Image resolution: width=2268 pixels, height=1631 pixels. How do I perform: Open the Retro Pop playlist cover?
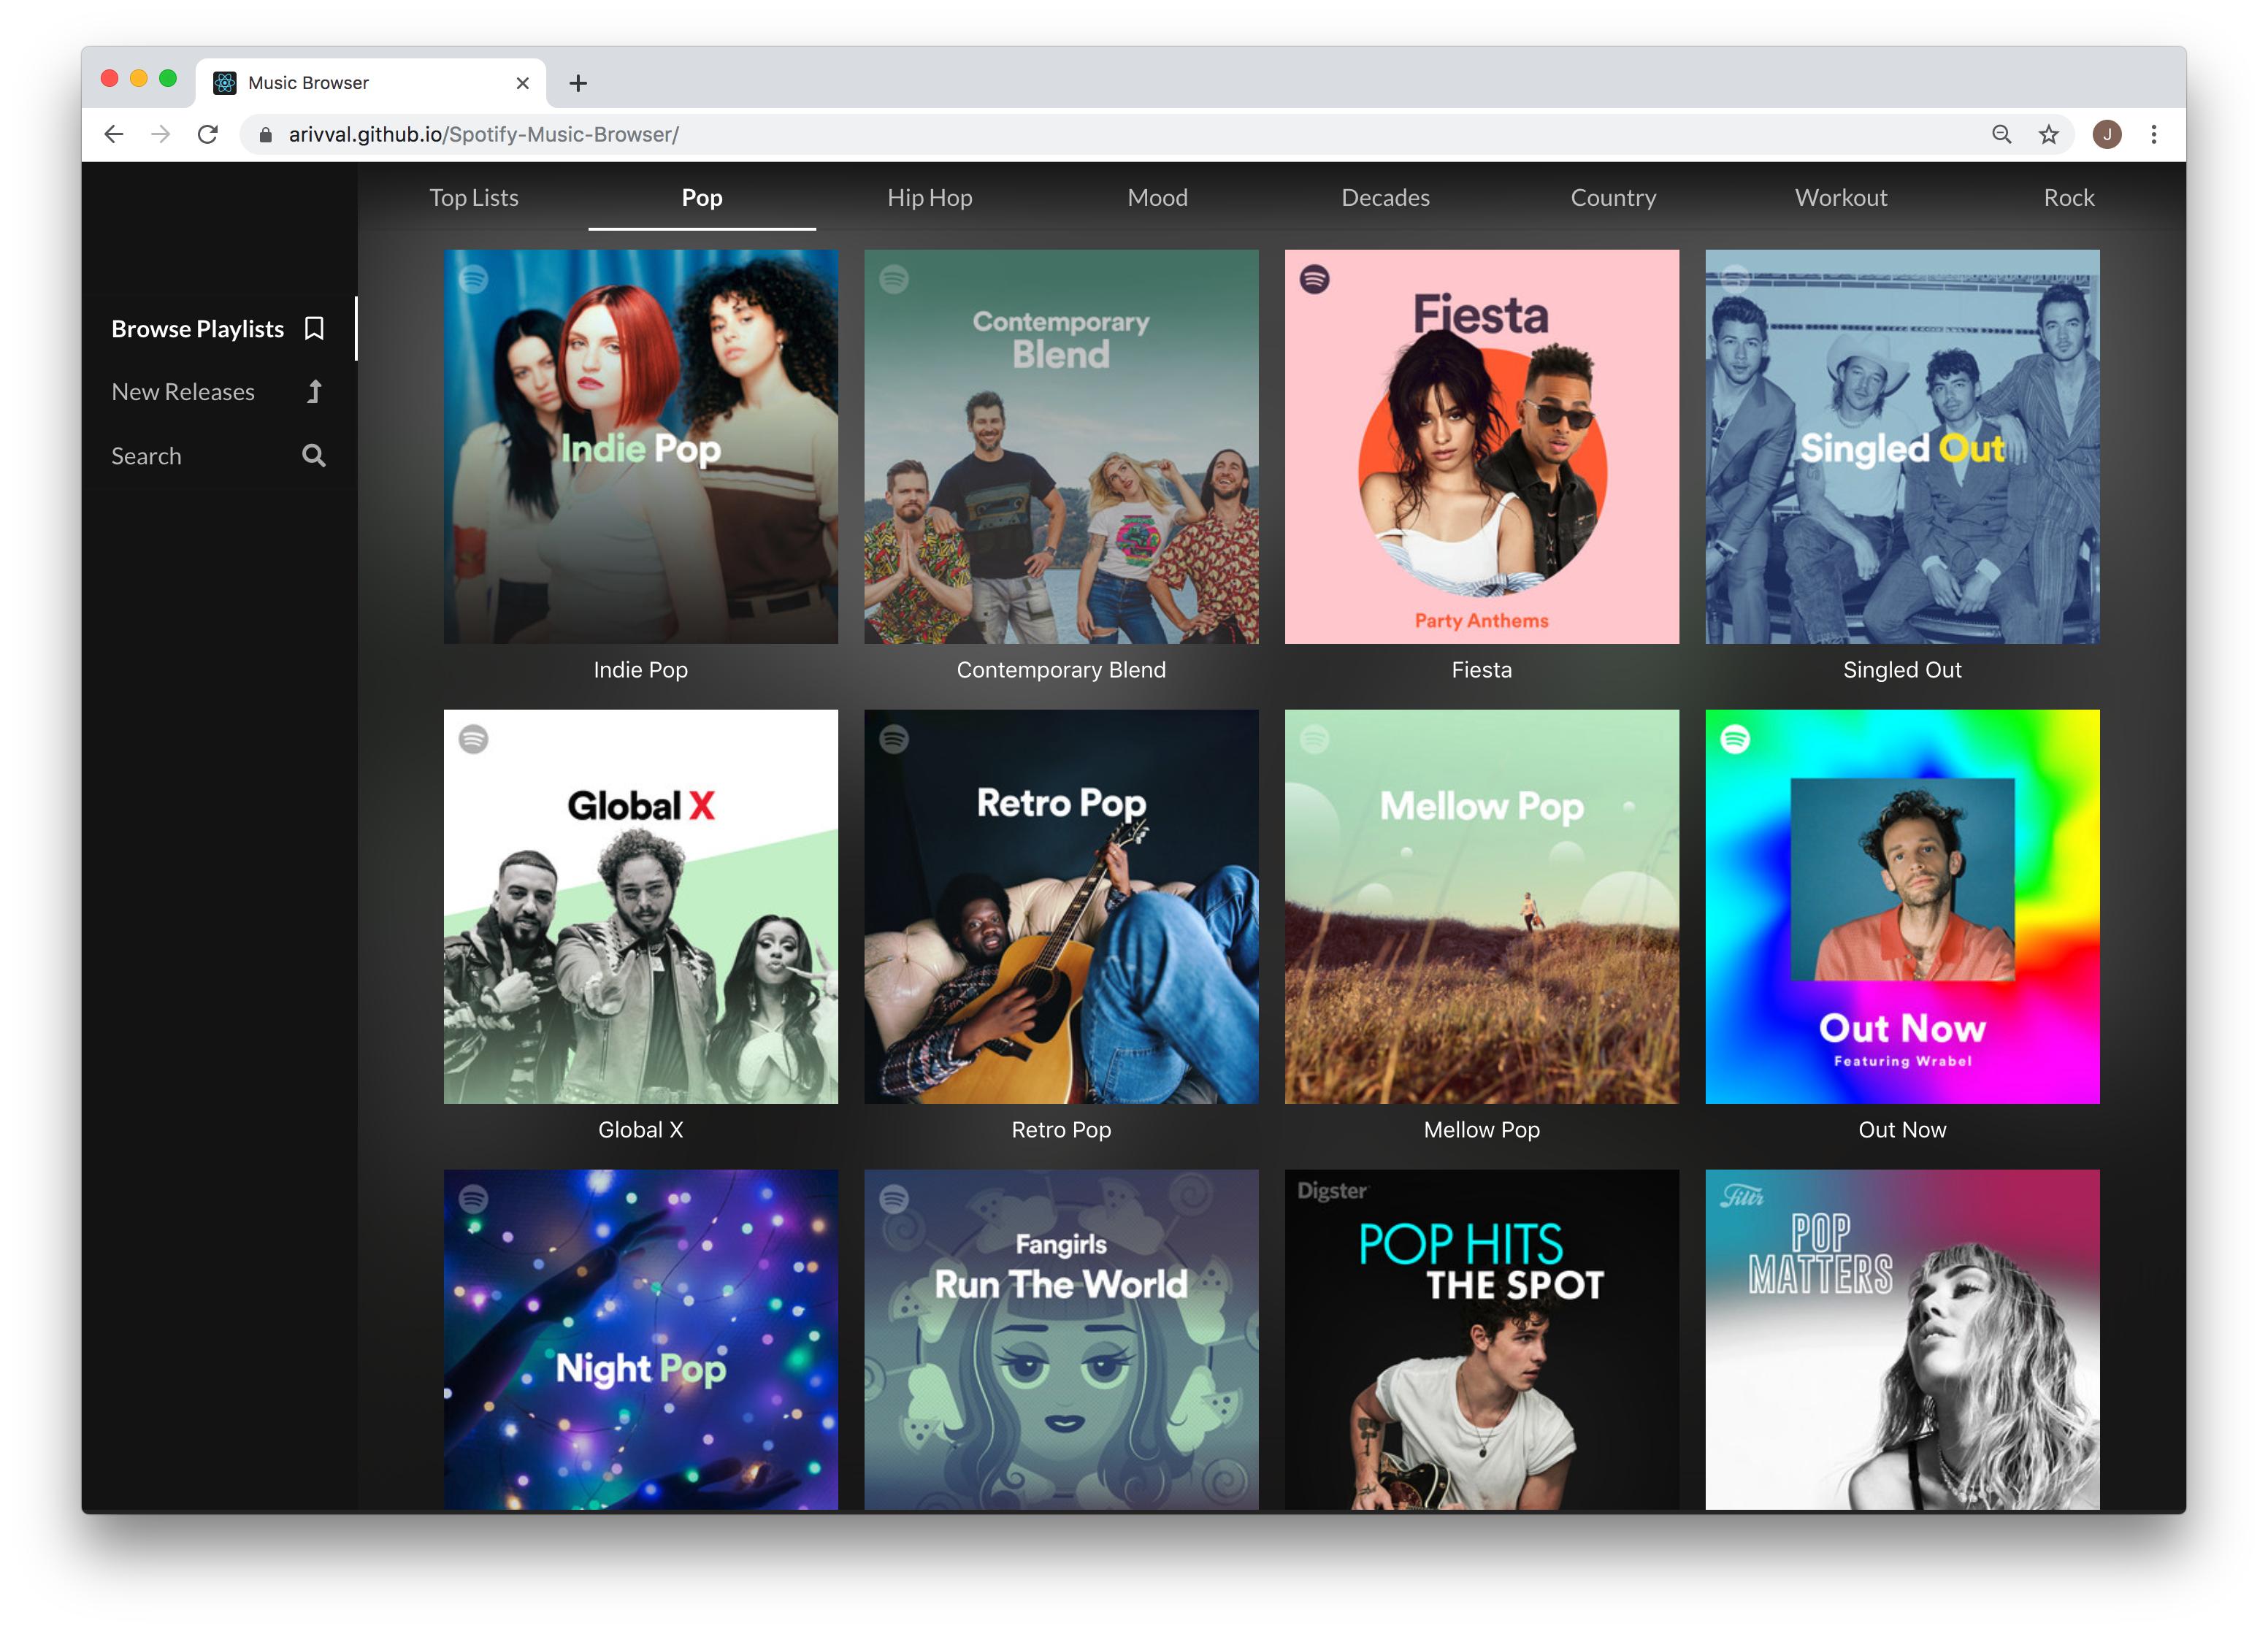[1061, 906]
